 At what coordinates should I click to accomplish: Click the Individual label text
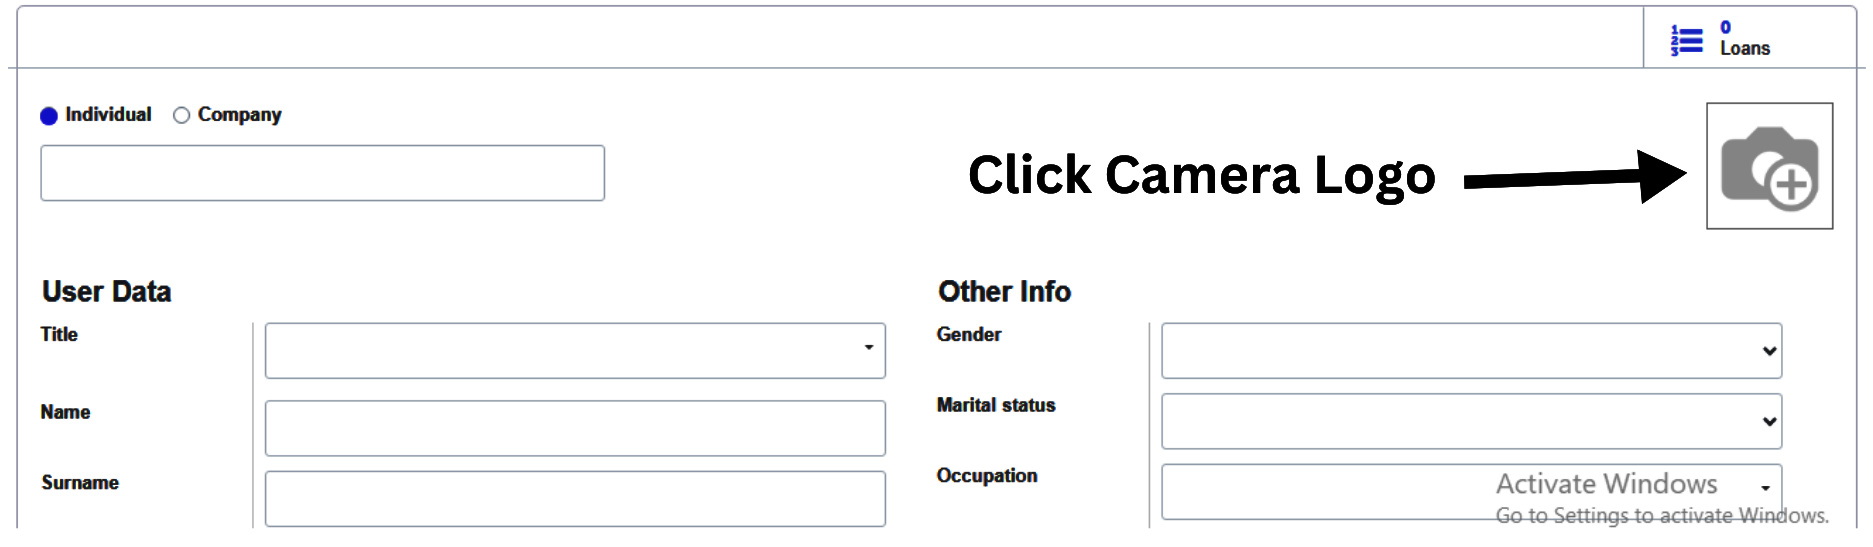[108, 115]
